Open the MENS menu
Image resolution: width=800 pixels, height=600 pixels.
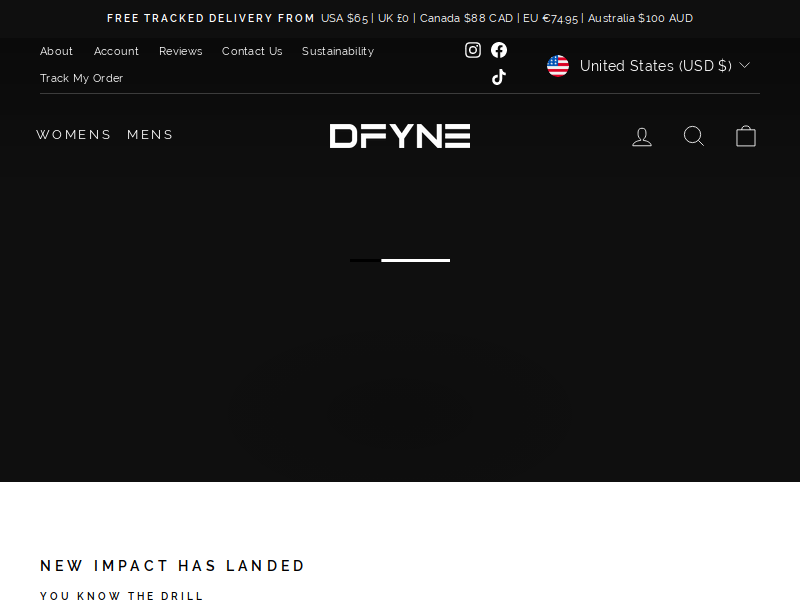[x=150, y=135]
